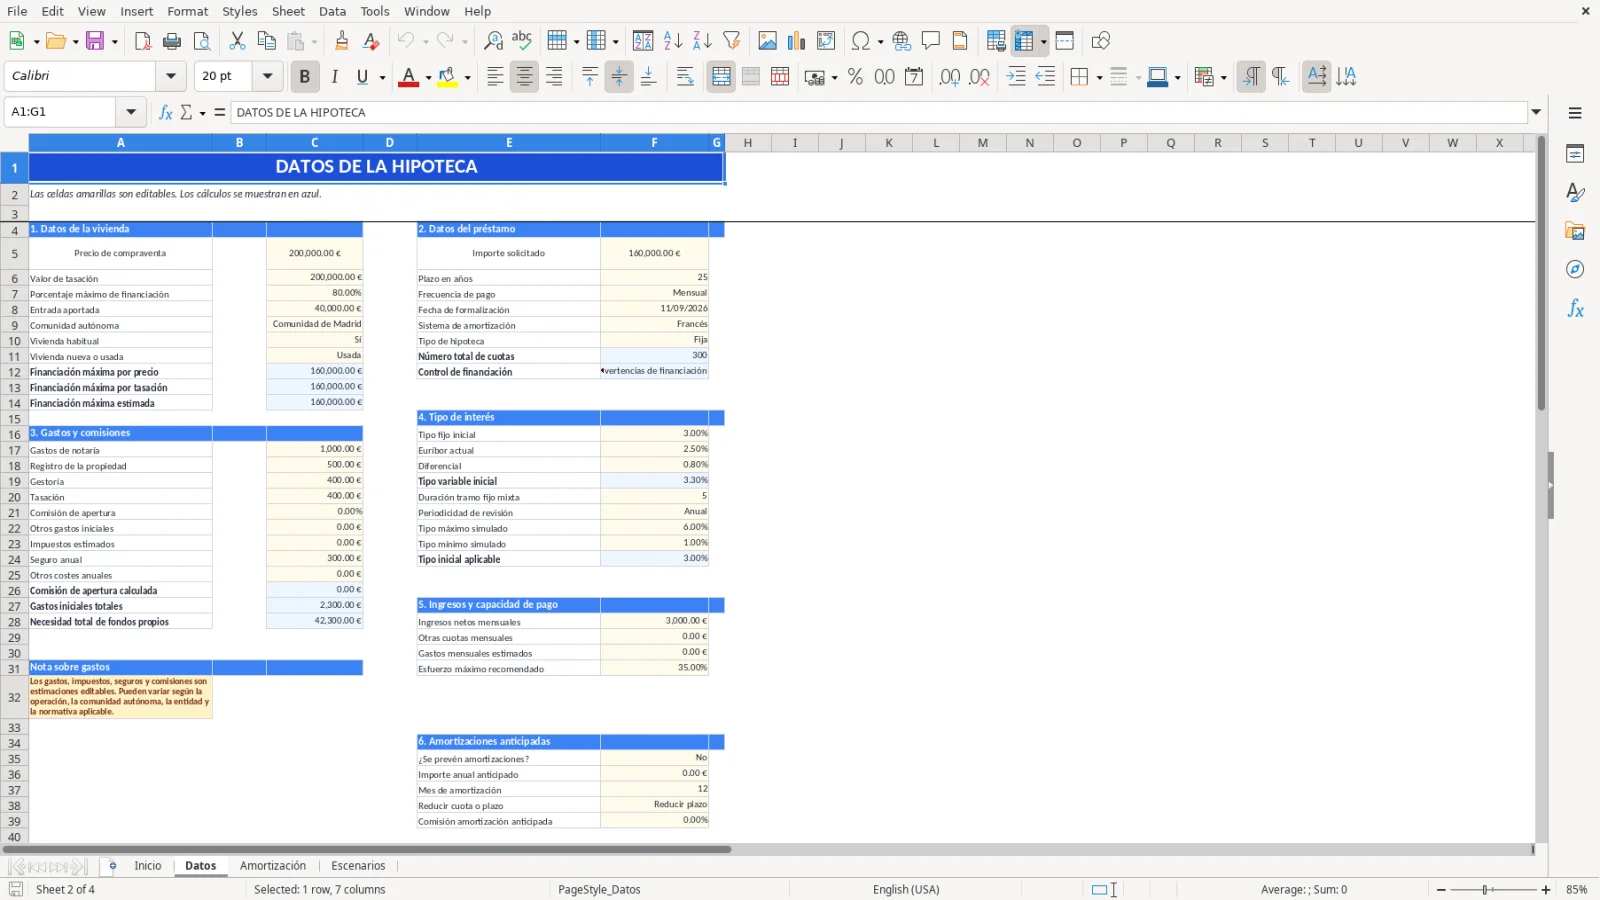Screen dimensions: 1600x900
Task: Toggle AutoFilter funnel icon
Action: 732,41
